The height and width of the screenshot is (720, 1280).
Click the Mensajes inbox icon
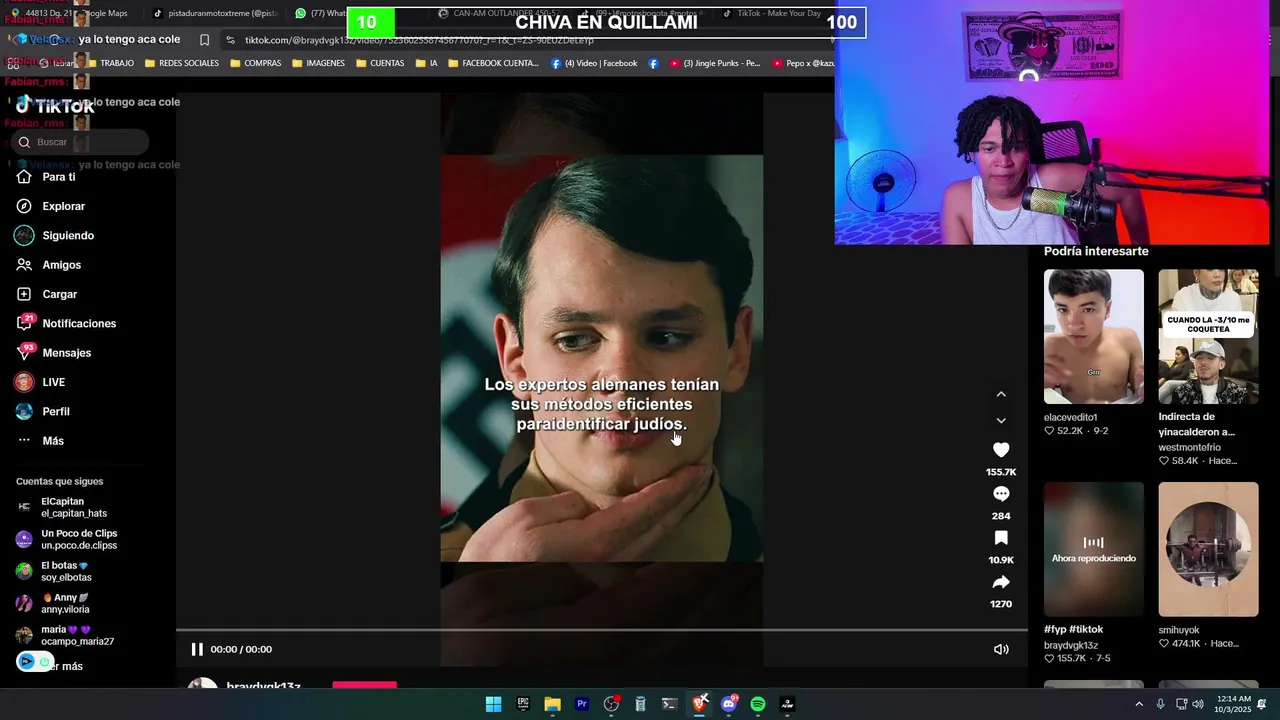pyautogui.click(x=24, y=352)
